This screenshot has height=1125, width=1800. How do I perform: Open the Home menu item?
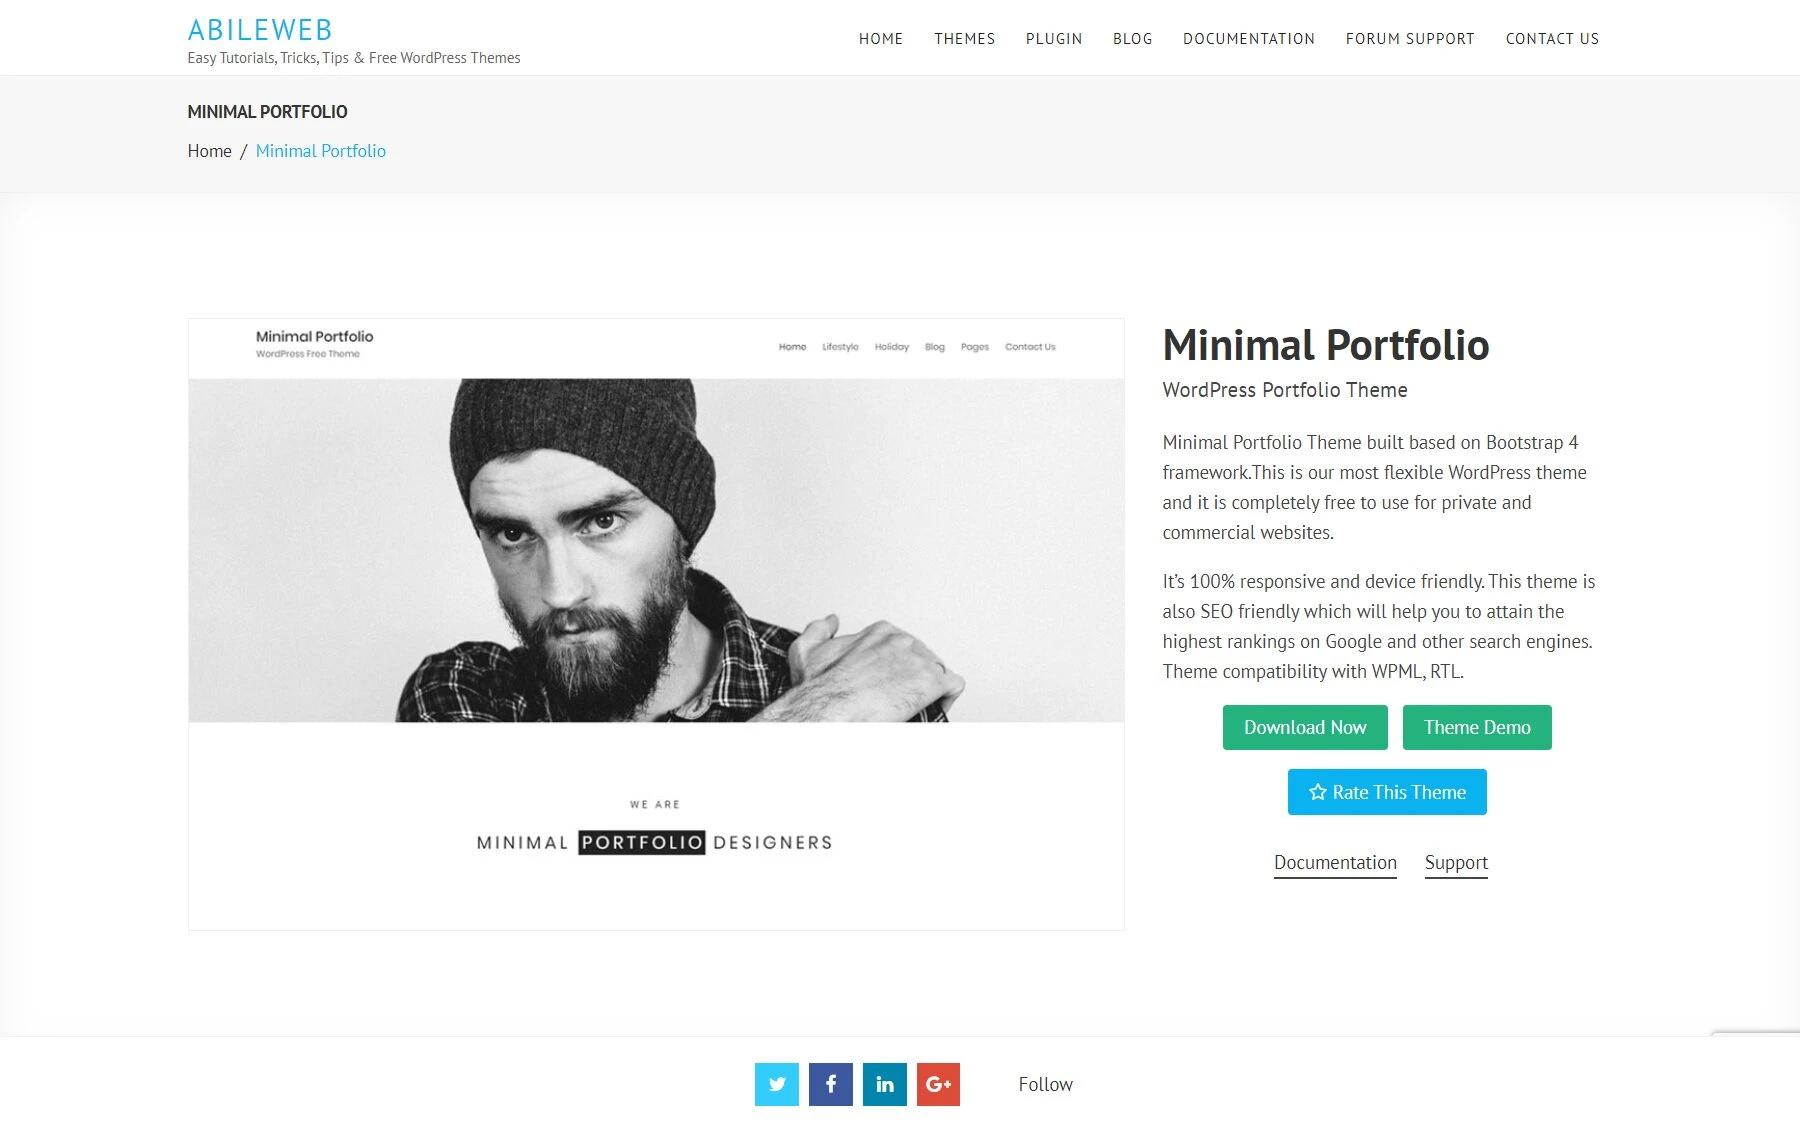[x=881, y=39]
